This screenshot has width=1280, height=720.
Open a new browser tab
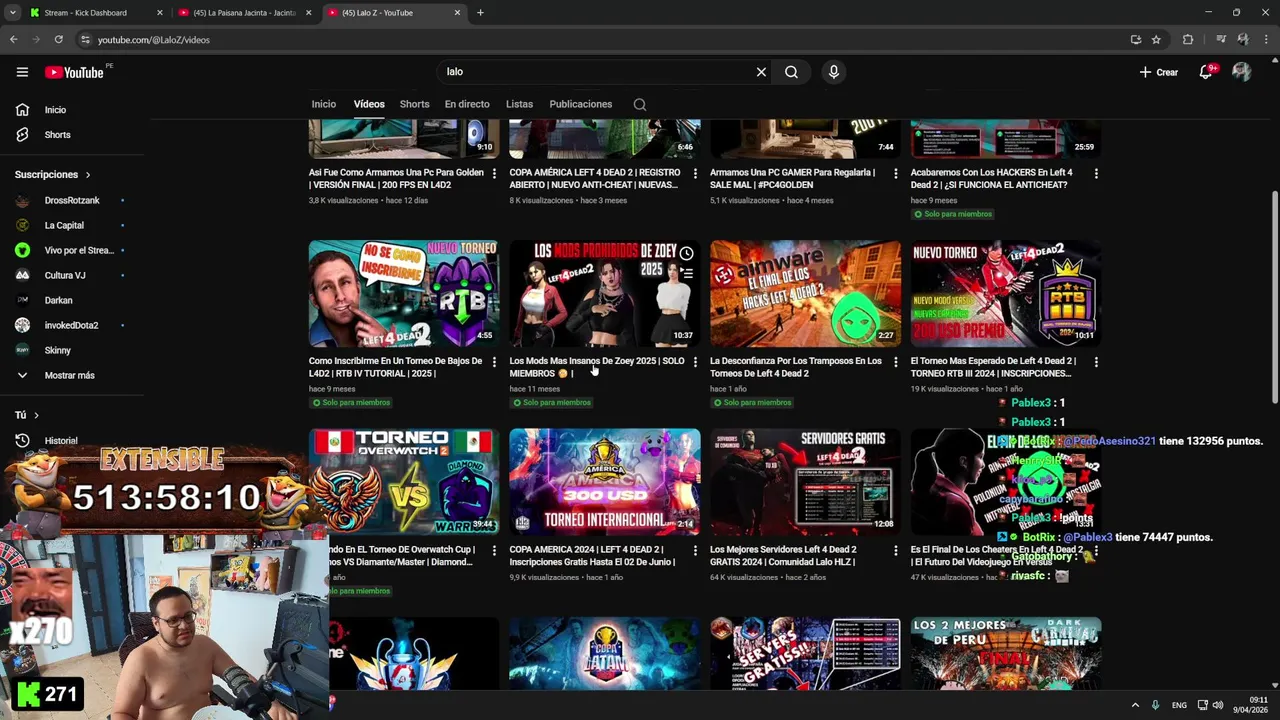coord(480,13)
